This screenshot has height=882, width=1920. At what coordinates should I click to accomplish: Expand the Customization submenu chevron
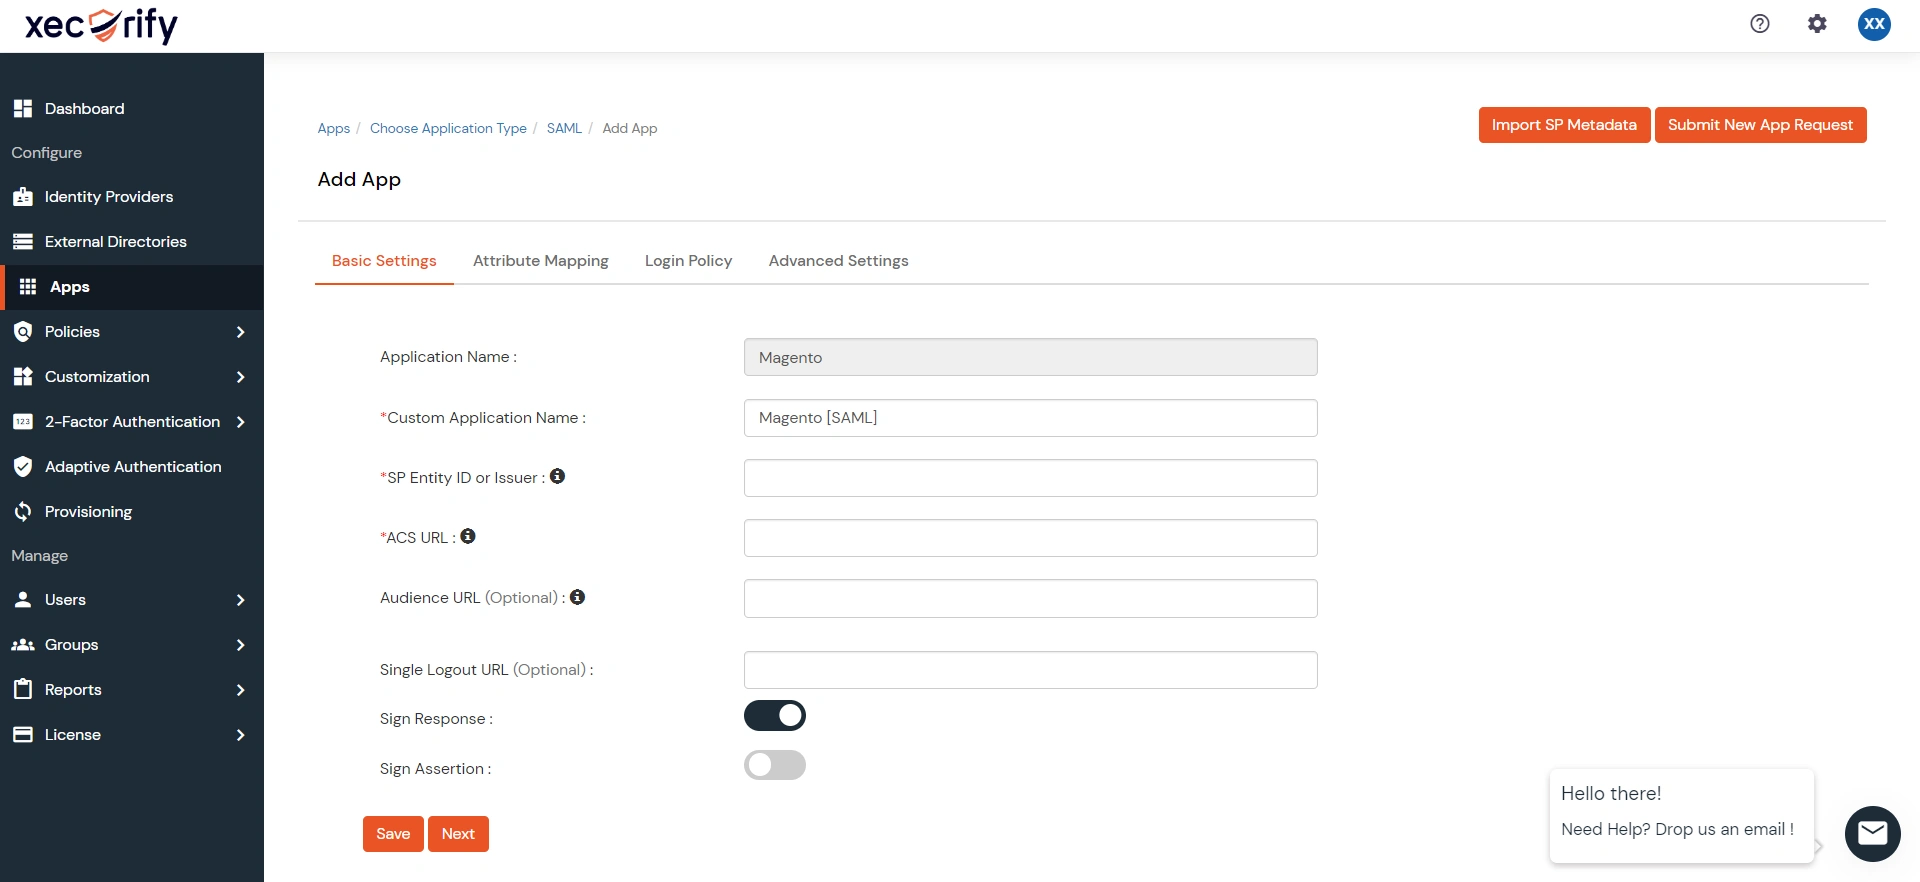coord(241,377)
